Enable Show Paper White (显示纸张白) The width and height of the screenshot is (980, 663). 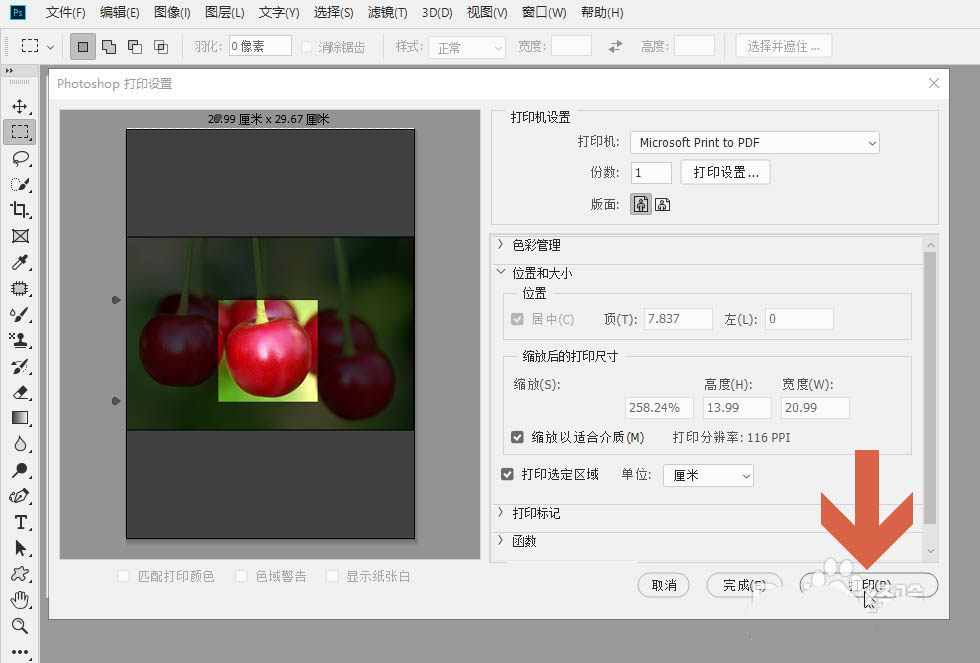(332, 576)
